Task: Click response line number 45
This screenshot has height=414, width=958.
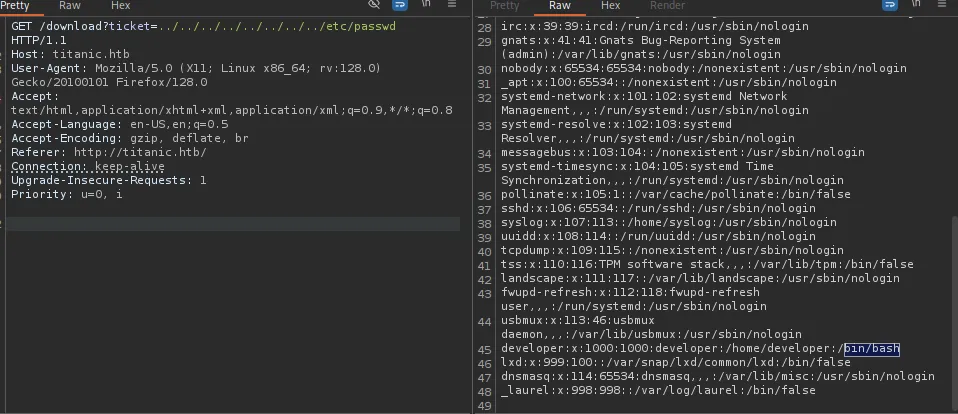Action: (484, 350)
